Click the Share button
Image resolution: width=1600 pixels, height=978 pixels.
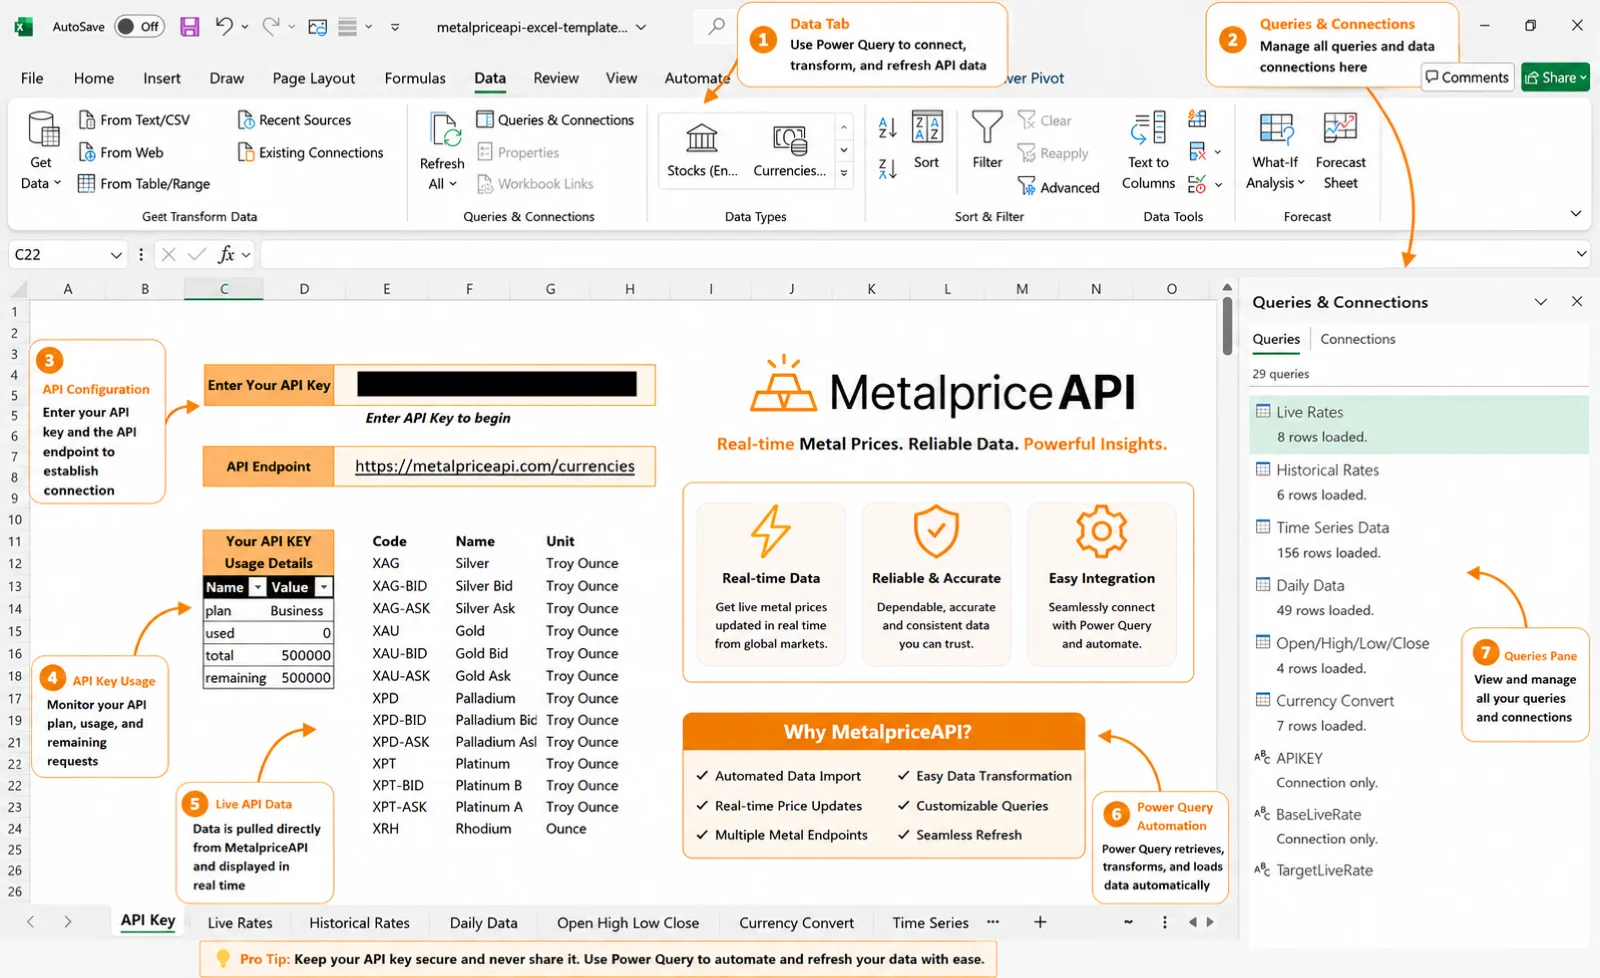tap(1556, 77)
